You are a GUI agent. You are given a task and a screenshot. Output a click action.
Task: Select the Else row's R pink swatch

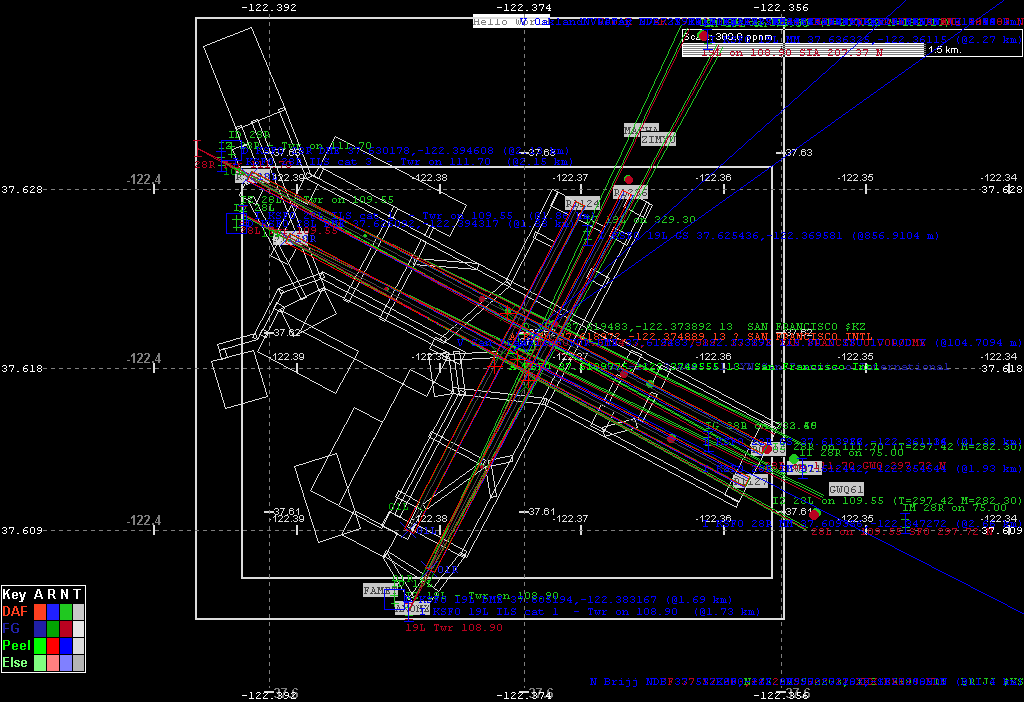click(53, 662)
